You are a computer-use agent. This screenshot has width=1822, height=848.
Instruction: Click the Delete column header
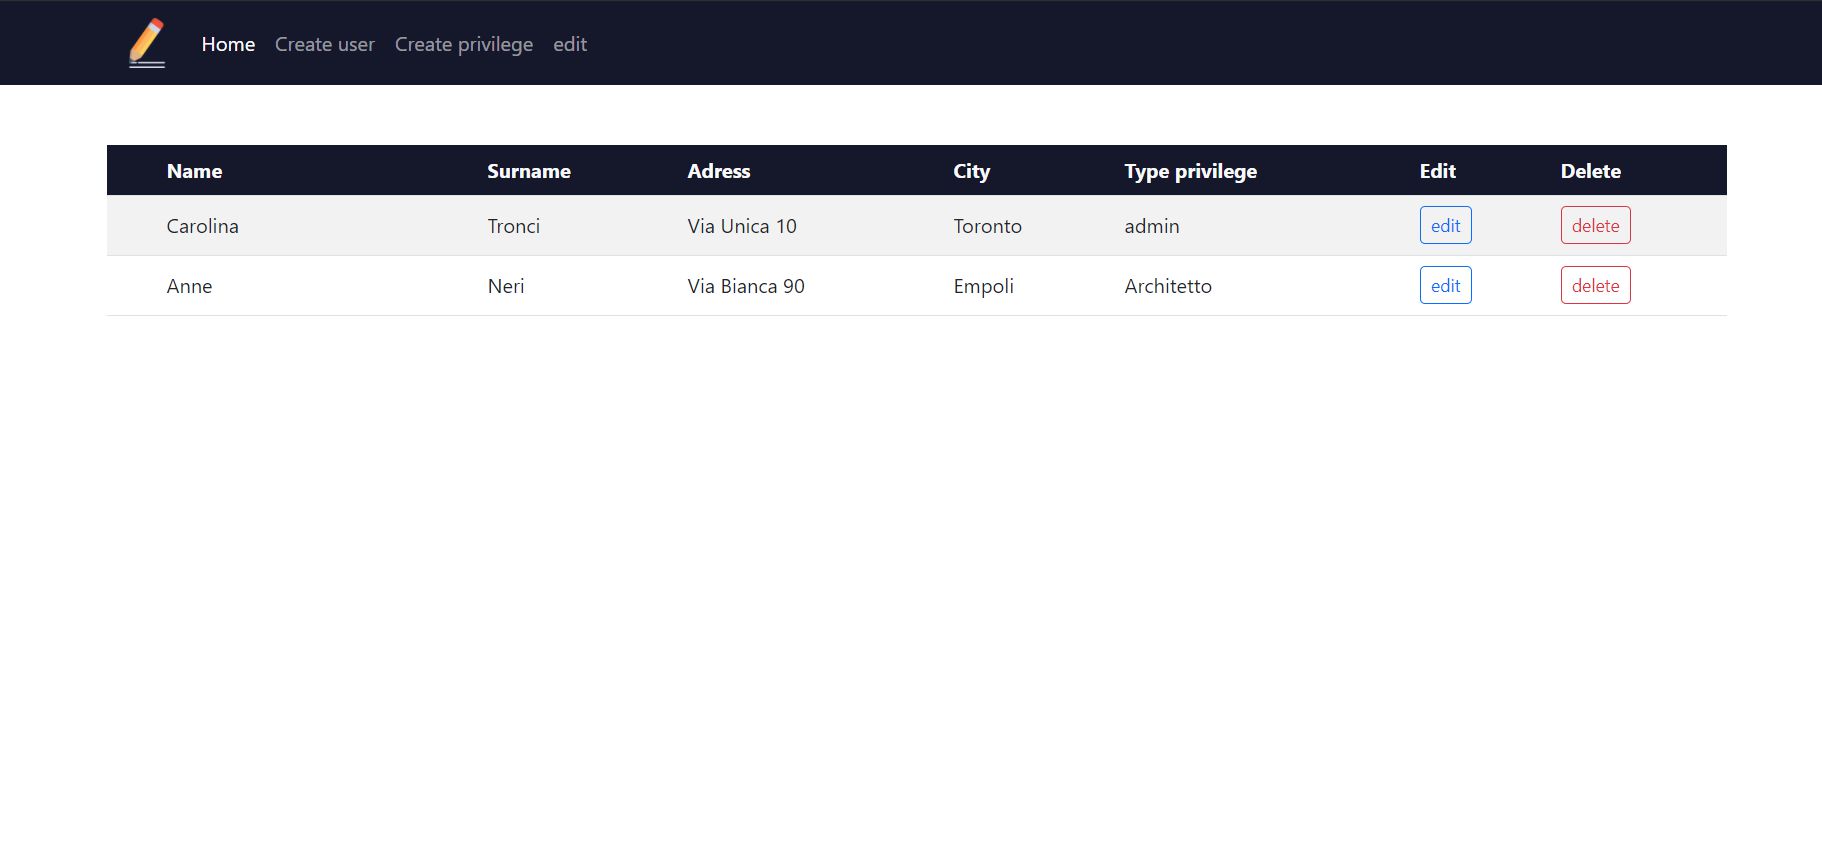[x=1591, y=171]
